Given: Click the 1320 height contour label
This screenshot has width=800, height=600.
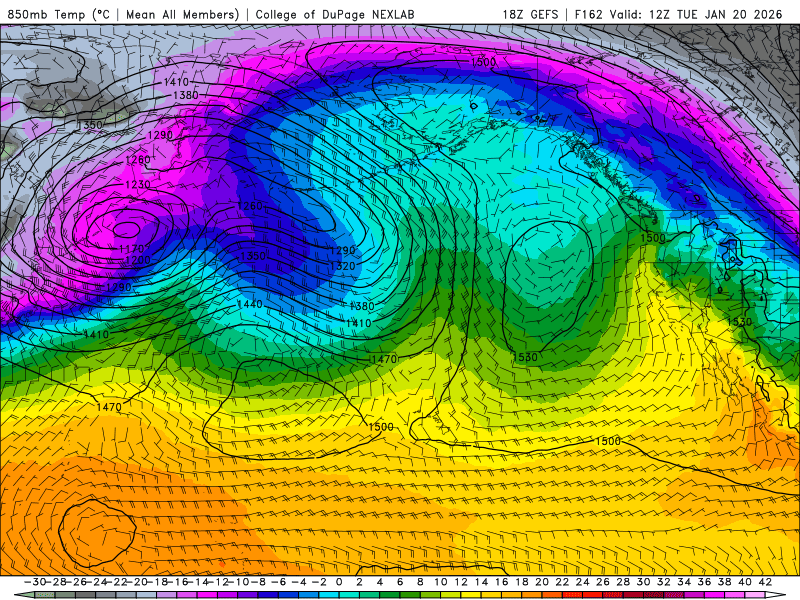Looking at the screenshot, I should (x=343, y=266).
